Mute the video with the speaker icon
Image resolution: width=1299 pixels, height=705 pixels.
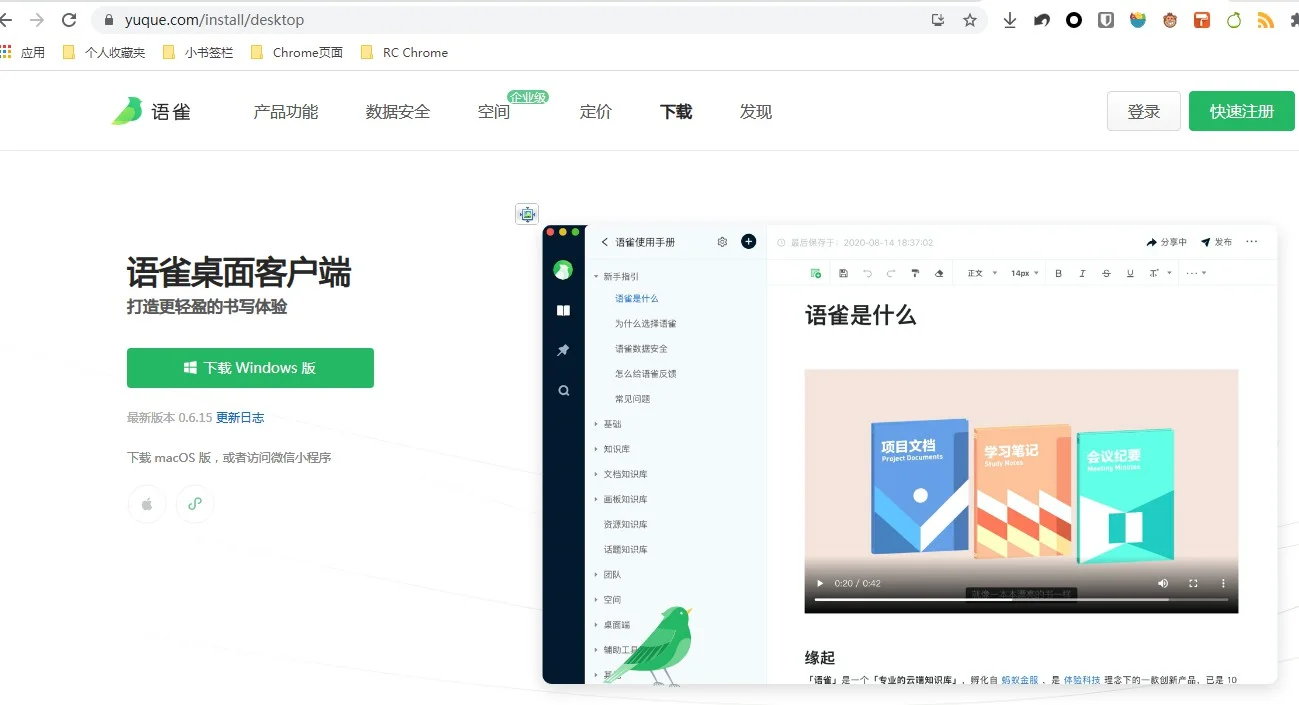click(x=1163, y=583)
